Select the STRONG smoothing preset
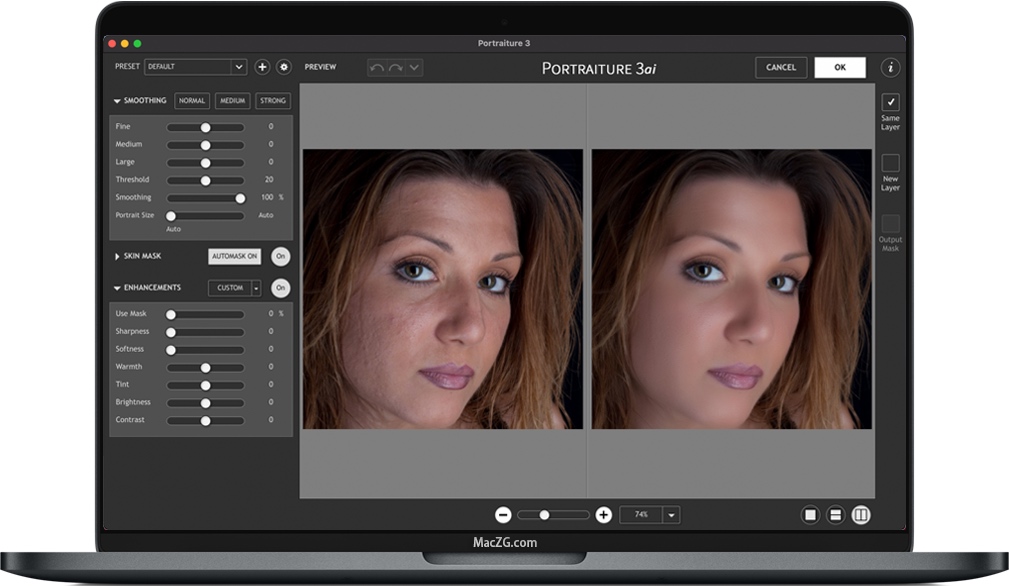Viewport: 1009px width, 586px height. pyautogui.click(x=272, y=101)
